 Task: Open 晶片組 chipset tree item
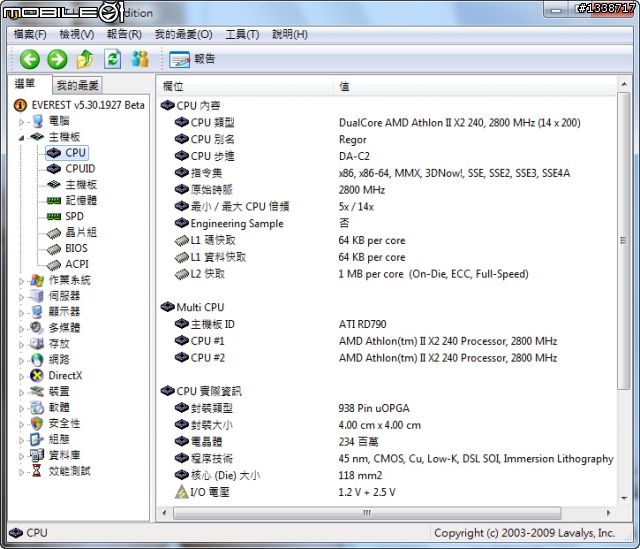click(72, 232)
